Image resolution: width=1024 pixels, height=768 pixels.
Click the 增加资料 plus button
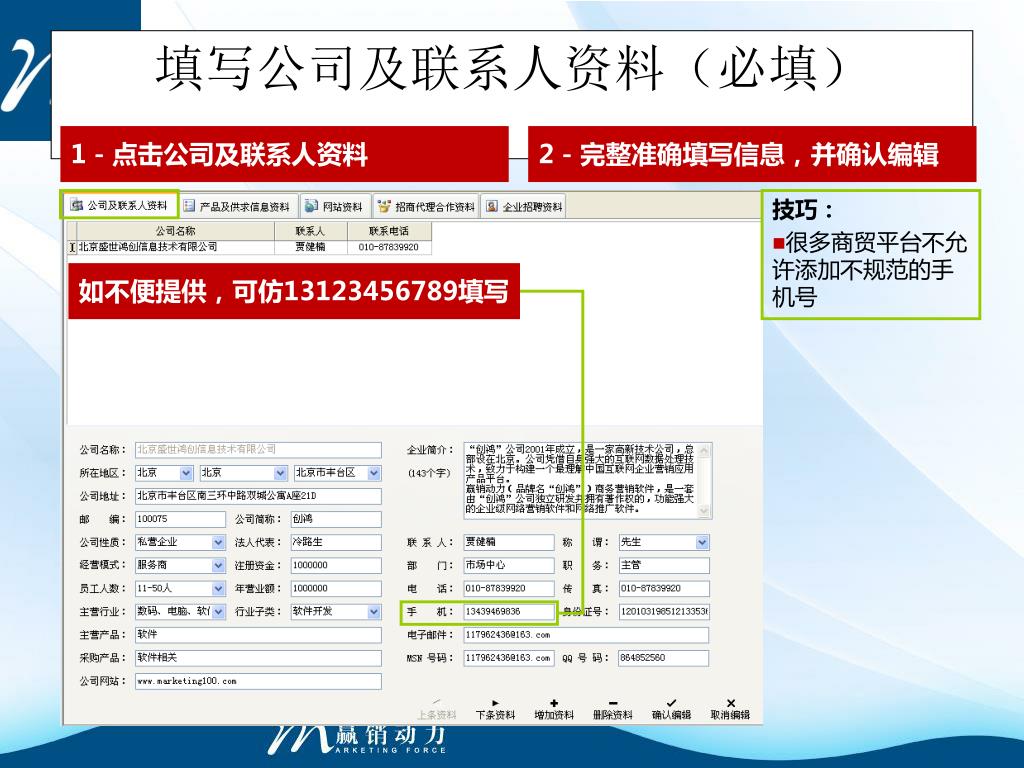point(554,710)
